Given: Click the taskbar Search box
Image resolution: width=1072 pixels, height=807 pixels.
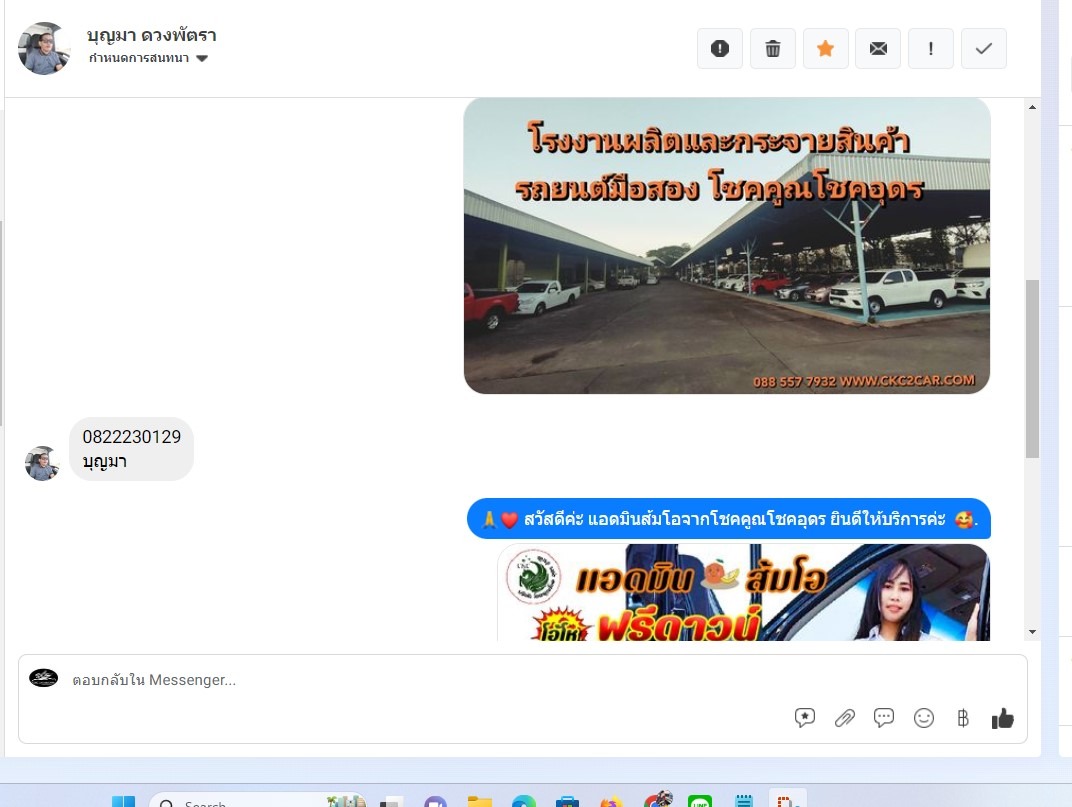Looking at the screenshot, I should click(x=258, y=801).
